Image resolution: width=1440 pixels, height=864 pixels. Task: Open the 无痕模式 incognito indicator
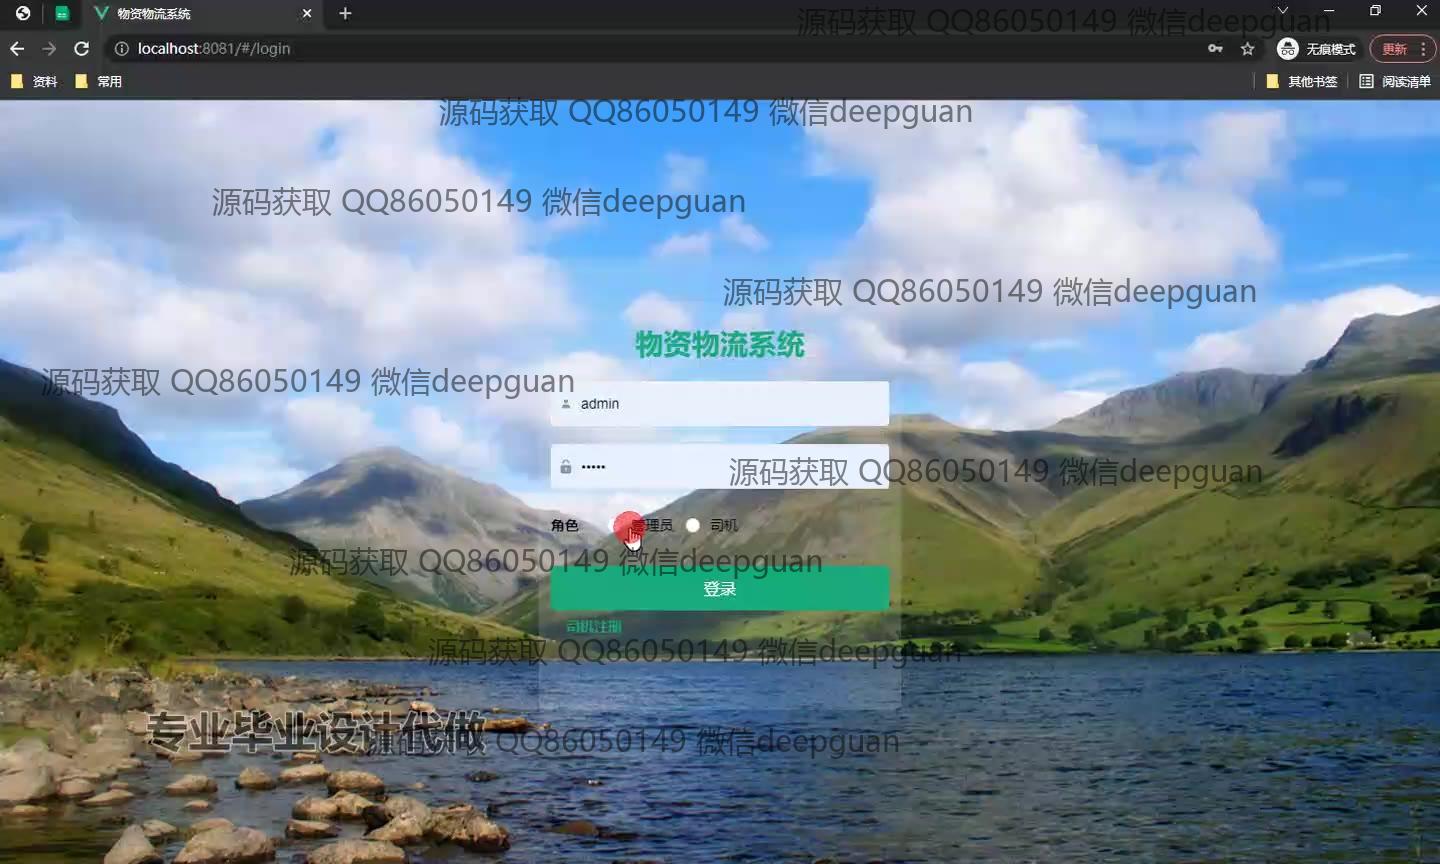click(1317, 48)
